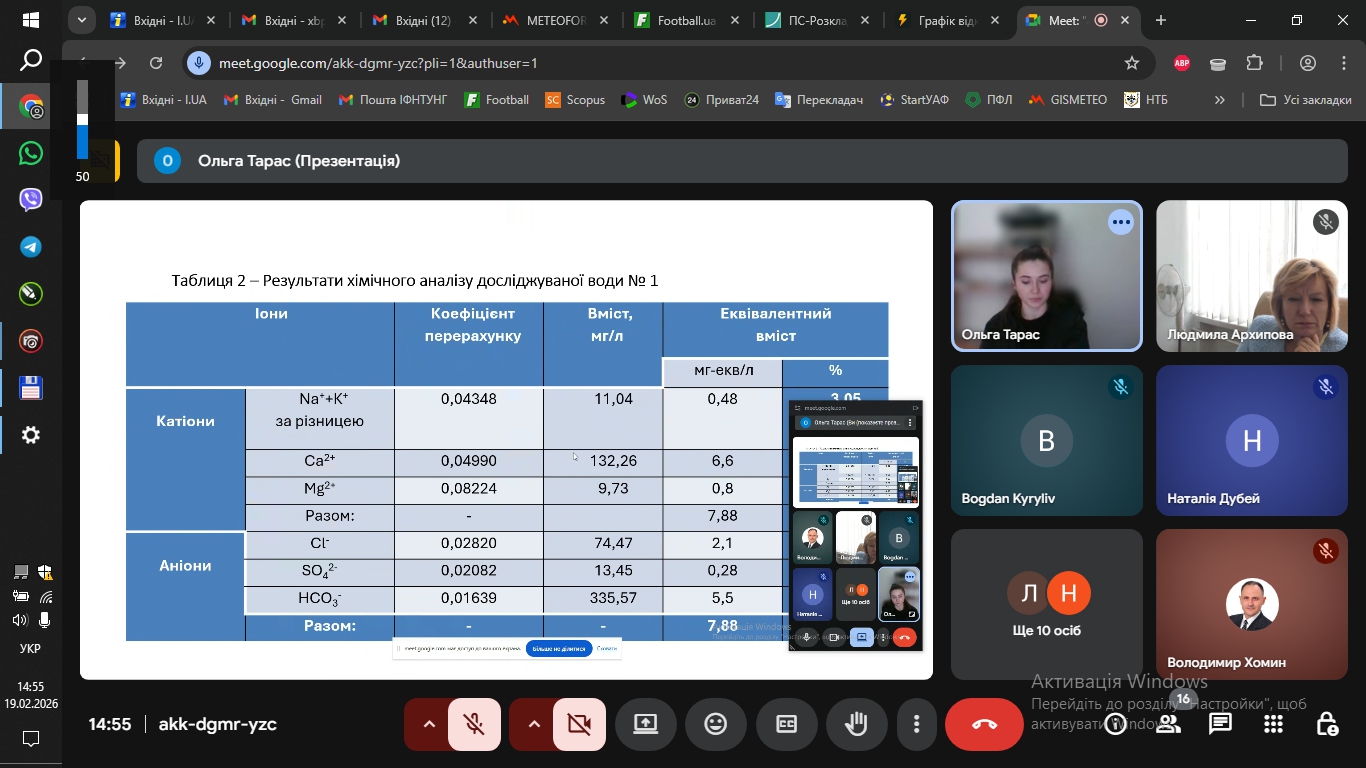Viewport: 1366px width, 768px height.
Task: Open more options three-dot menu
Action: [917, 724]
